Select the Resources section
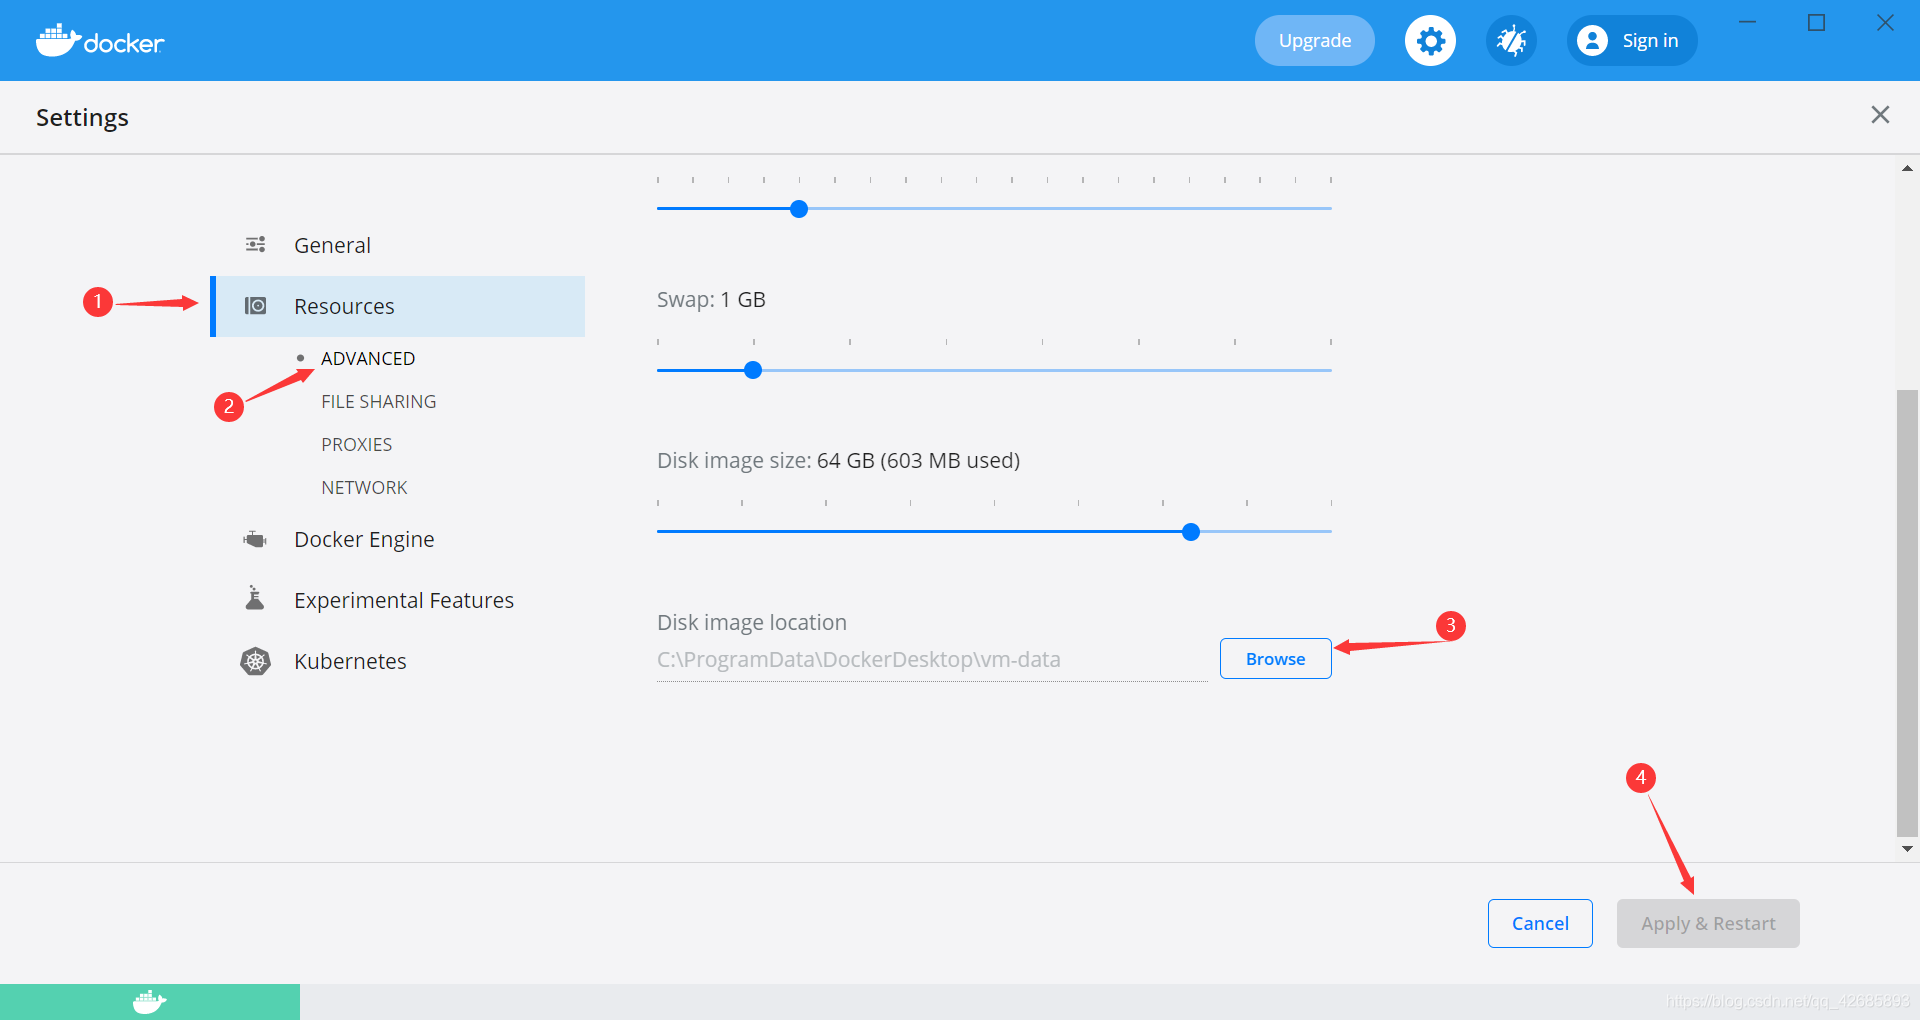Image resolution: width=1920 pixels, height=1020 pixels. 398,306
